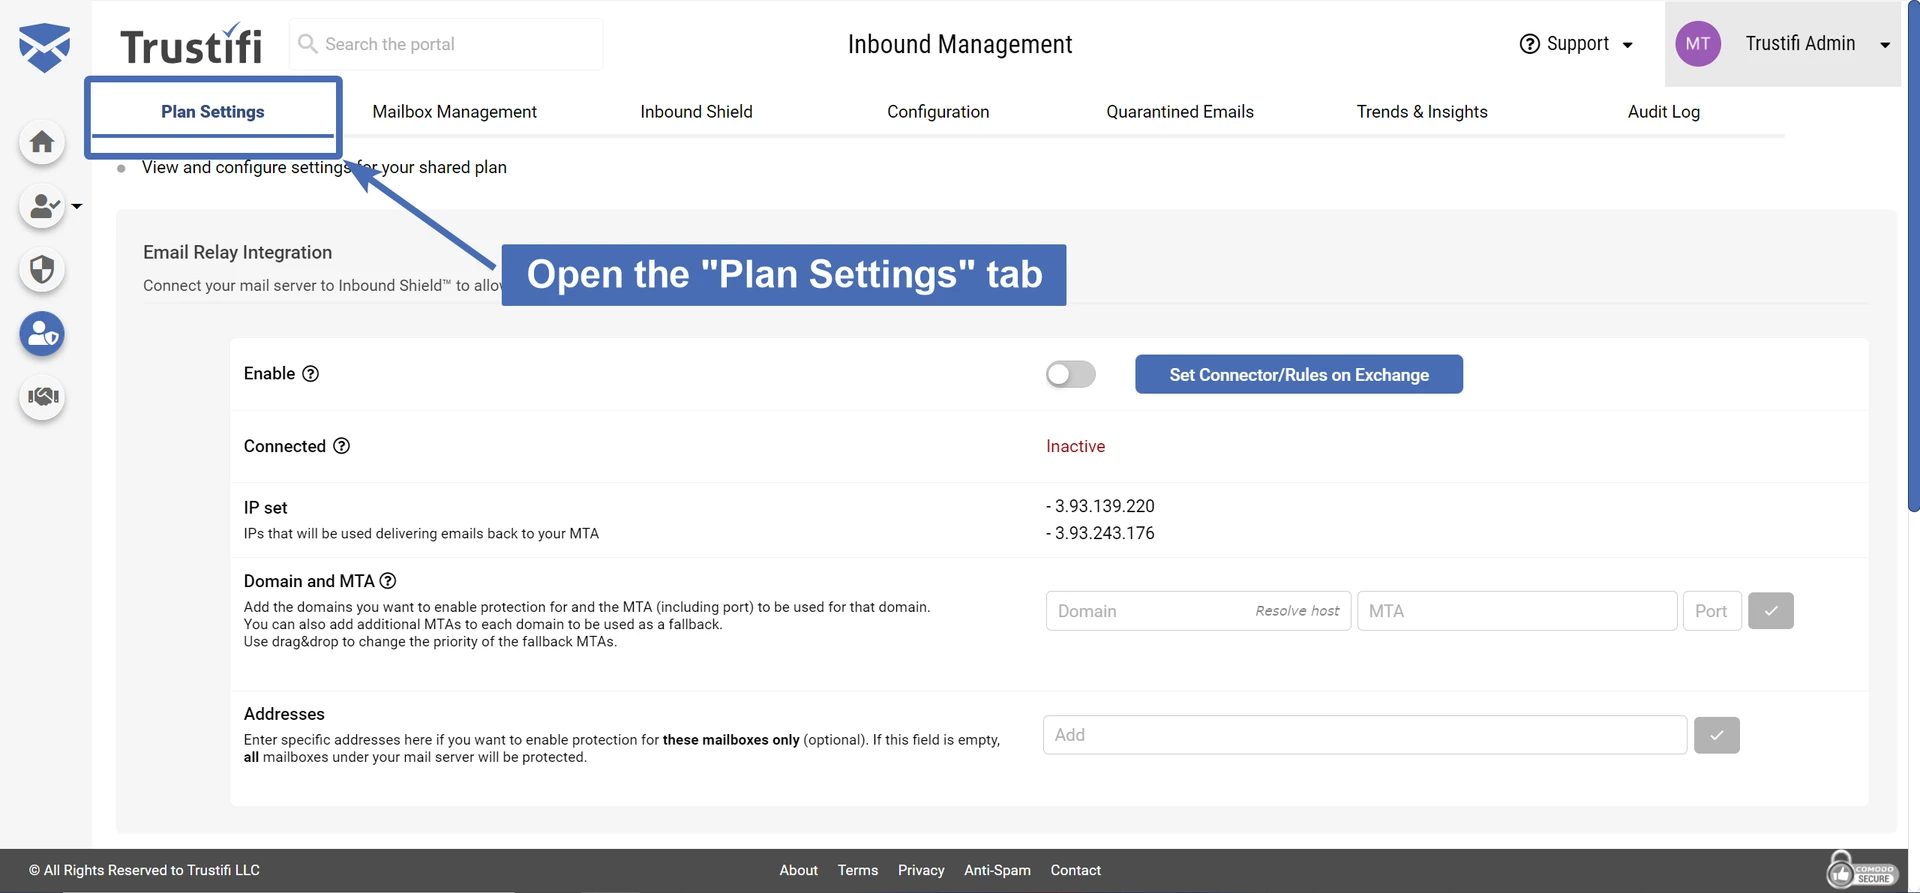Open the Terms footer link
This screenshot has height=893, width=1920.
(x=858, y=870)
